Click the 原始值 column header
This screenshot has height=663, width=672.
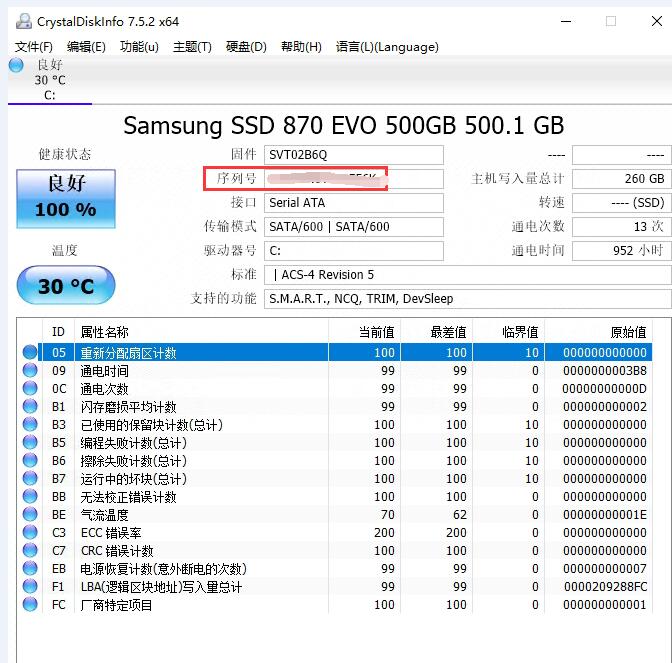coord(598,332)
